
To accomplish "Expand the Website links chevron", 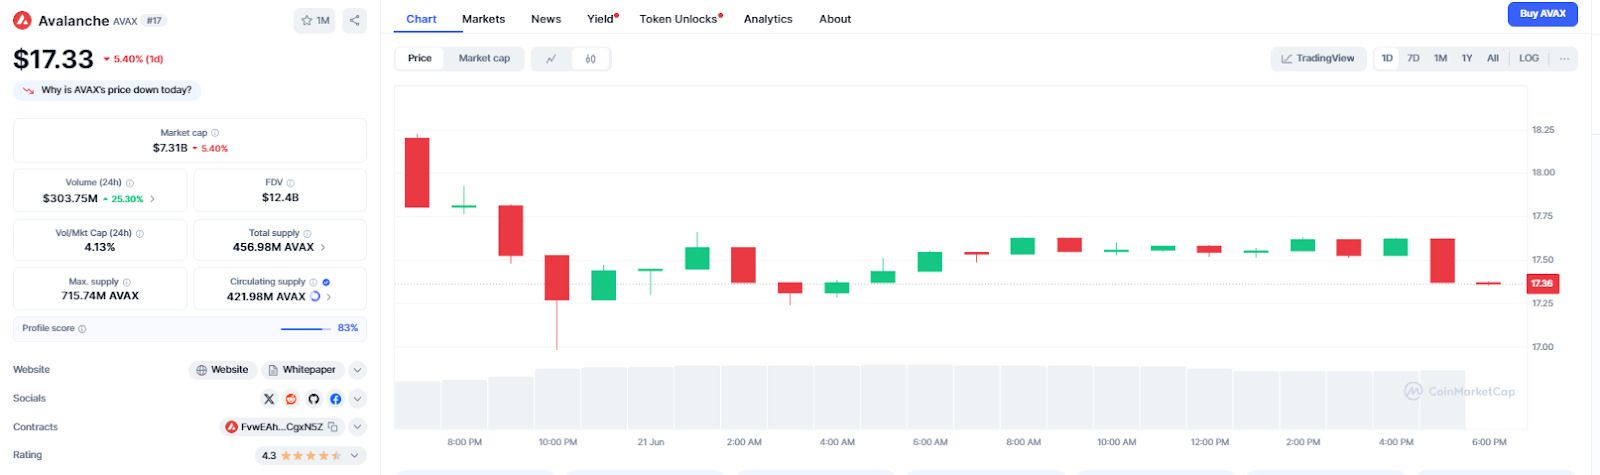I will point(357,370).
